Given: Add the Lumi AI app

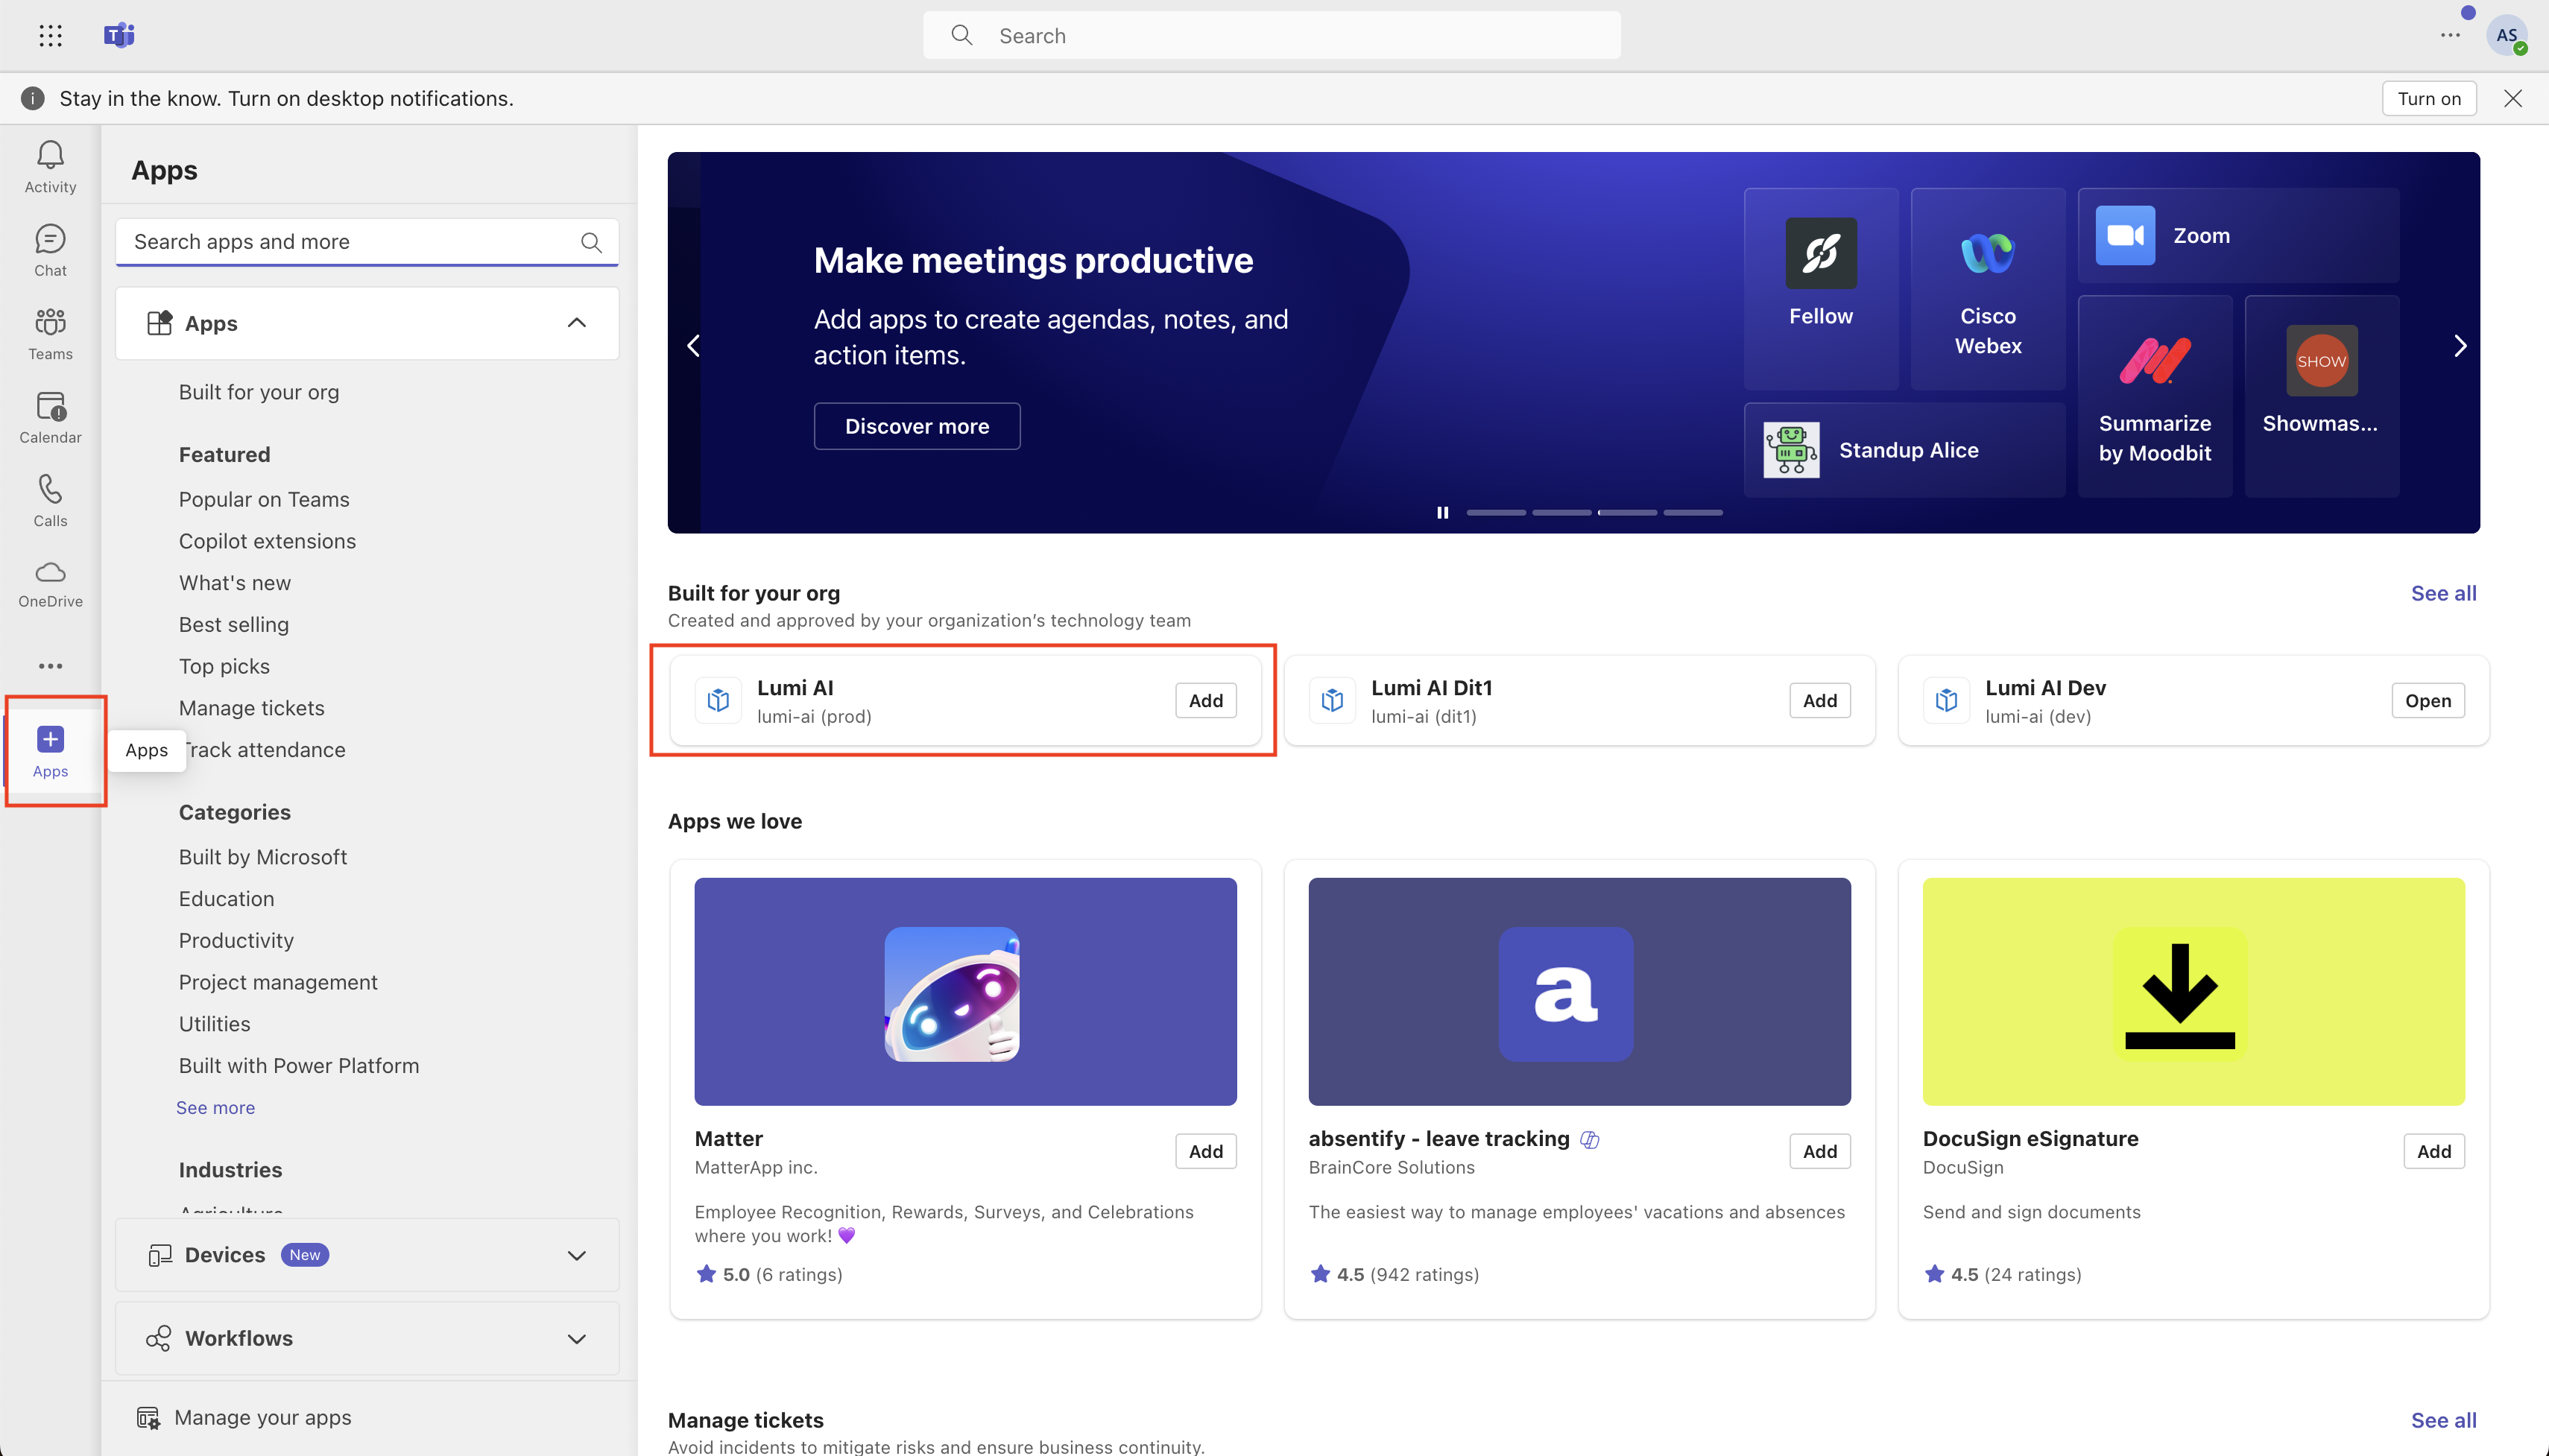Looking at the screenshot, I should [1205, 700].
